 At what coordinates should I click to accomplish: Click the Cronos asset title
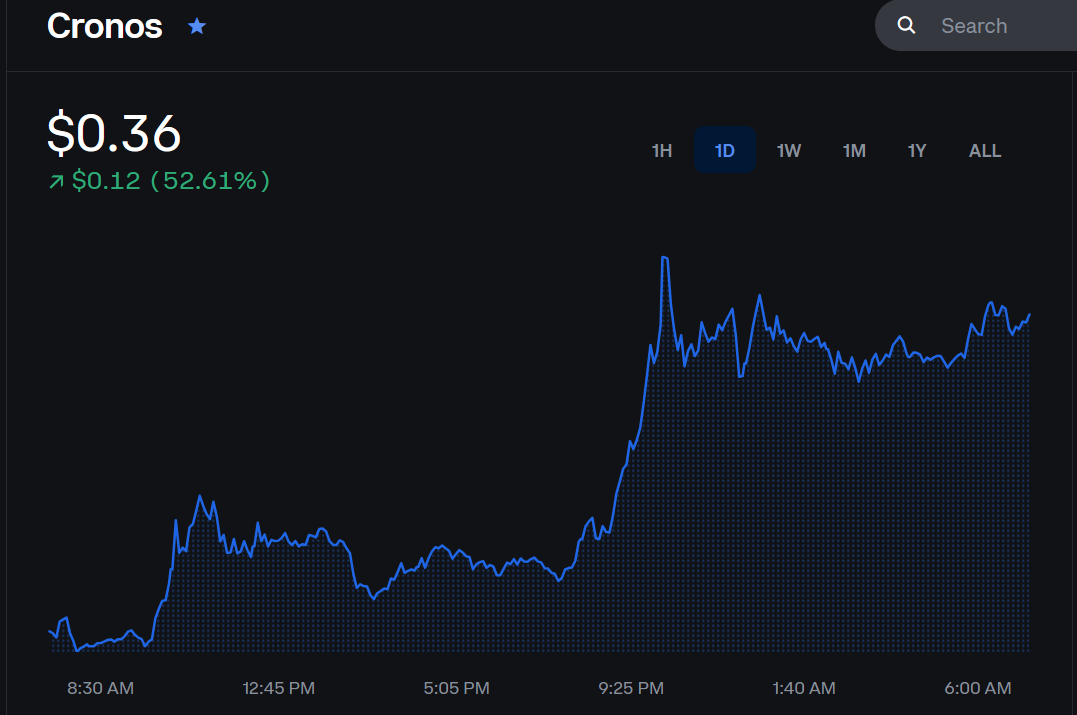pyautogui.click(x=104, y=26)
